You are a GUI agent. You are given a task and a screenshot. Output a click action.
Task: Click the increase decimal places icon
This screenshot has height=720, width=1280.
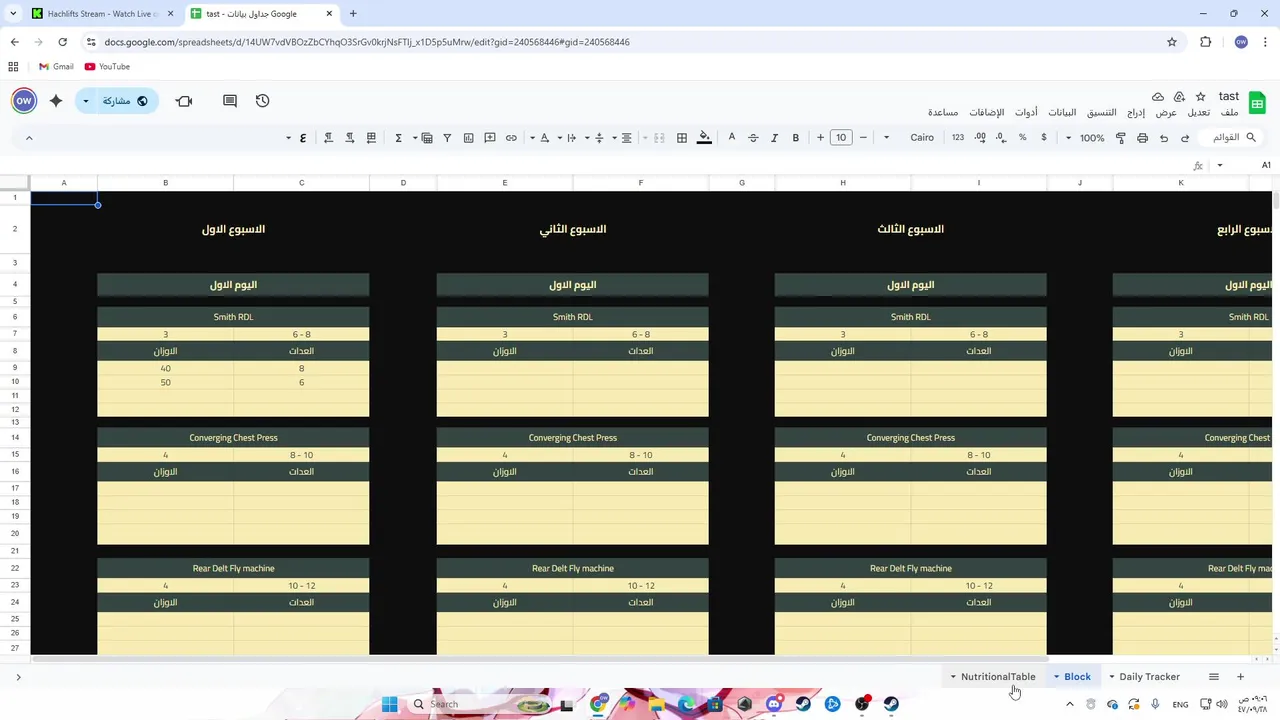click(x=980, y=138)
